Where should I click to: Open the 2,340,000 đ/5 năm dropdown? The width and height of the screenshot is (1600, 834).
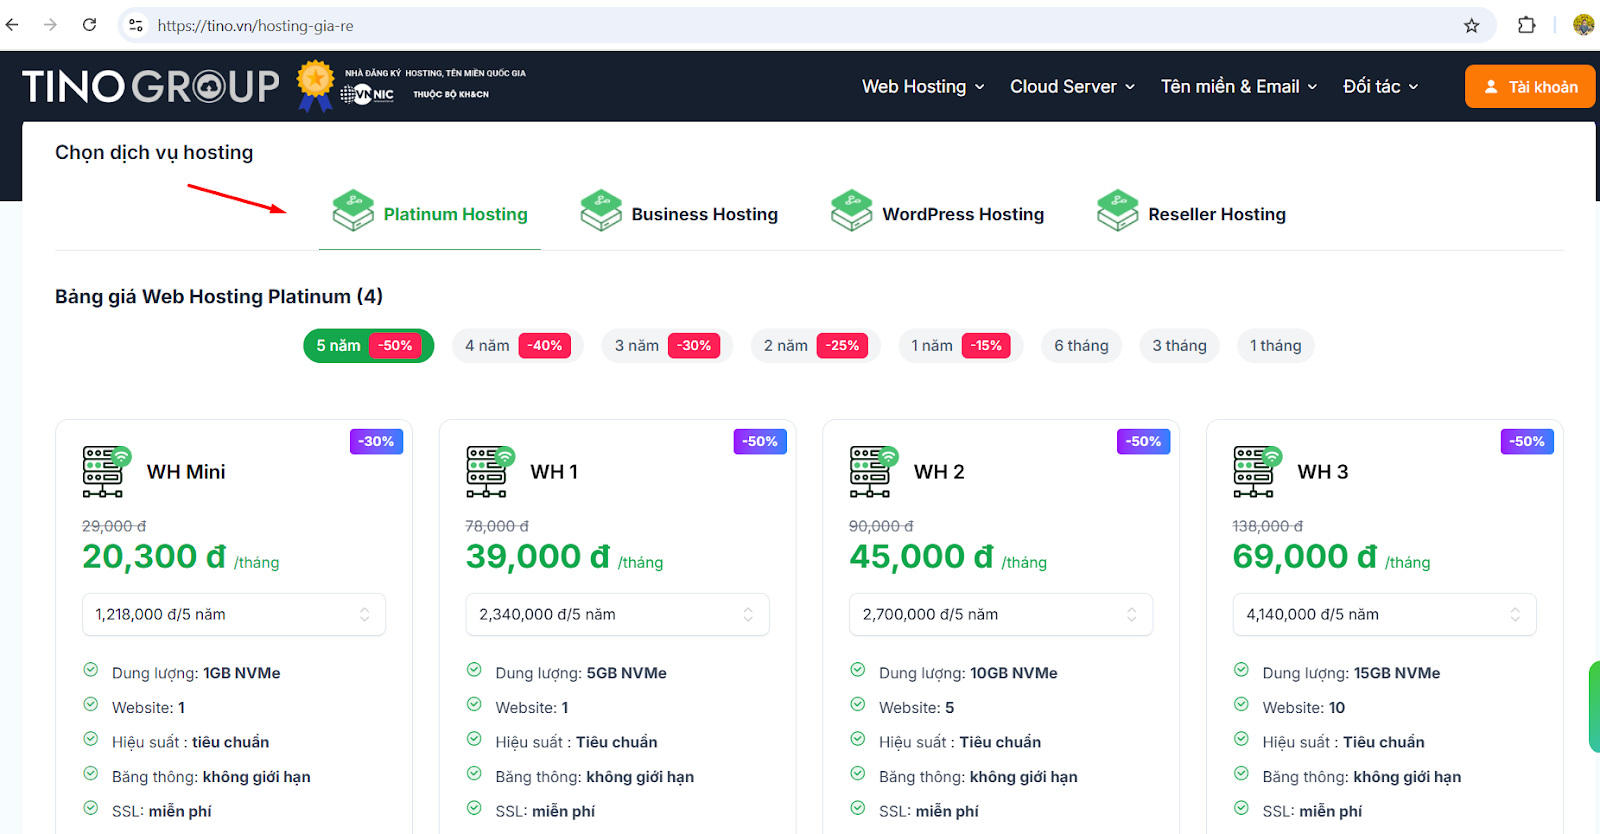[x=617, y=615]
